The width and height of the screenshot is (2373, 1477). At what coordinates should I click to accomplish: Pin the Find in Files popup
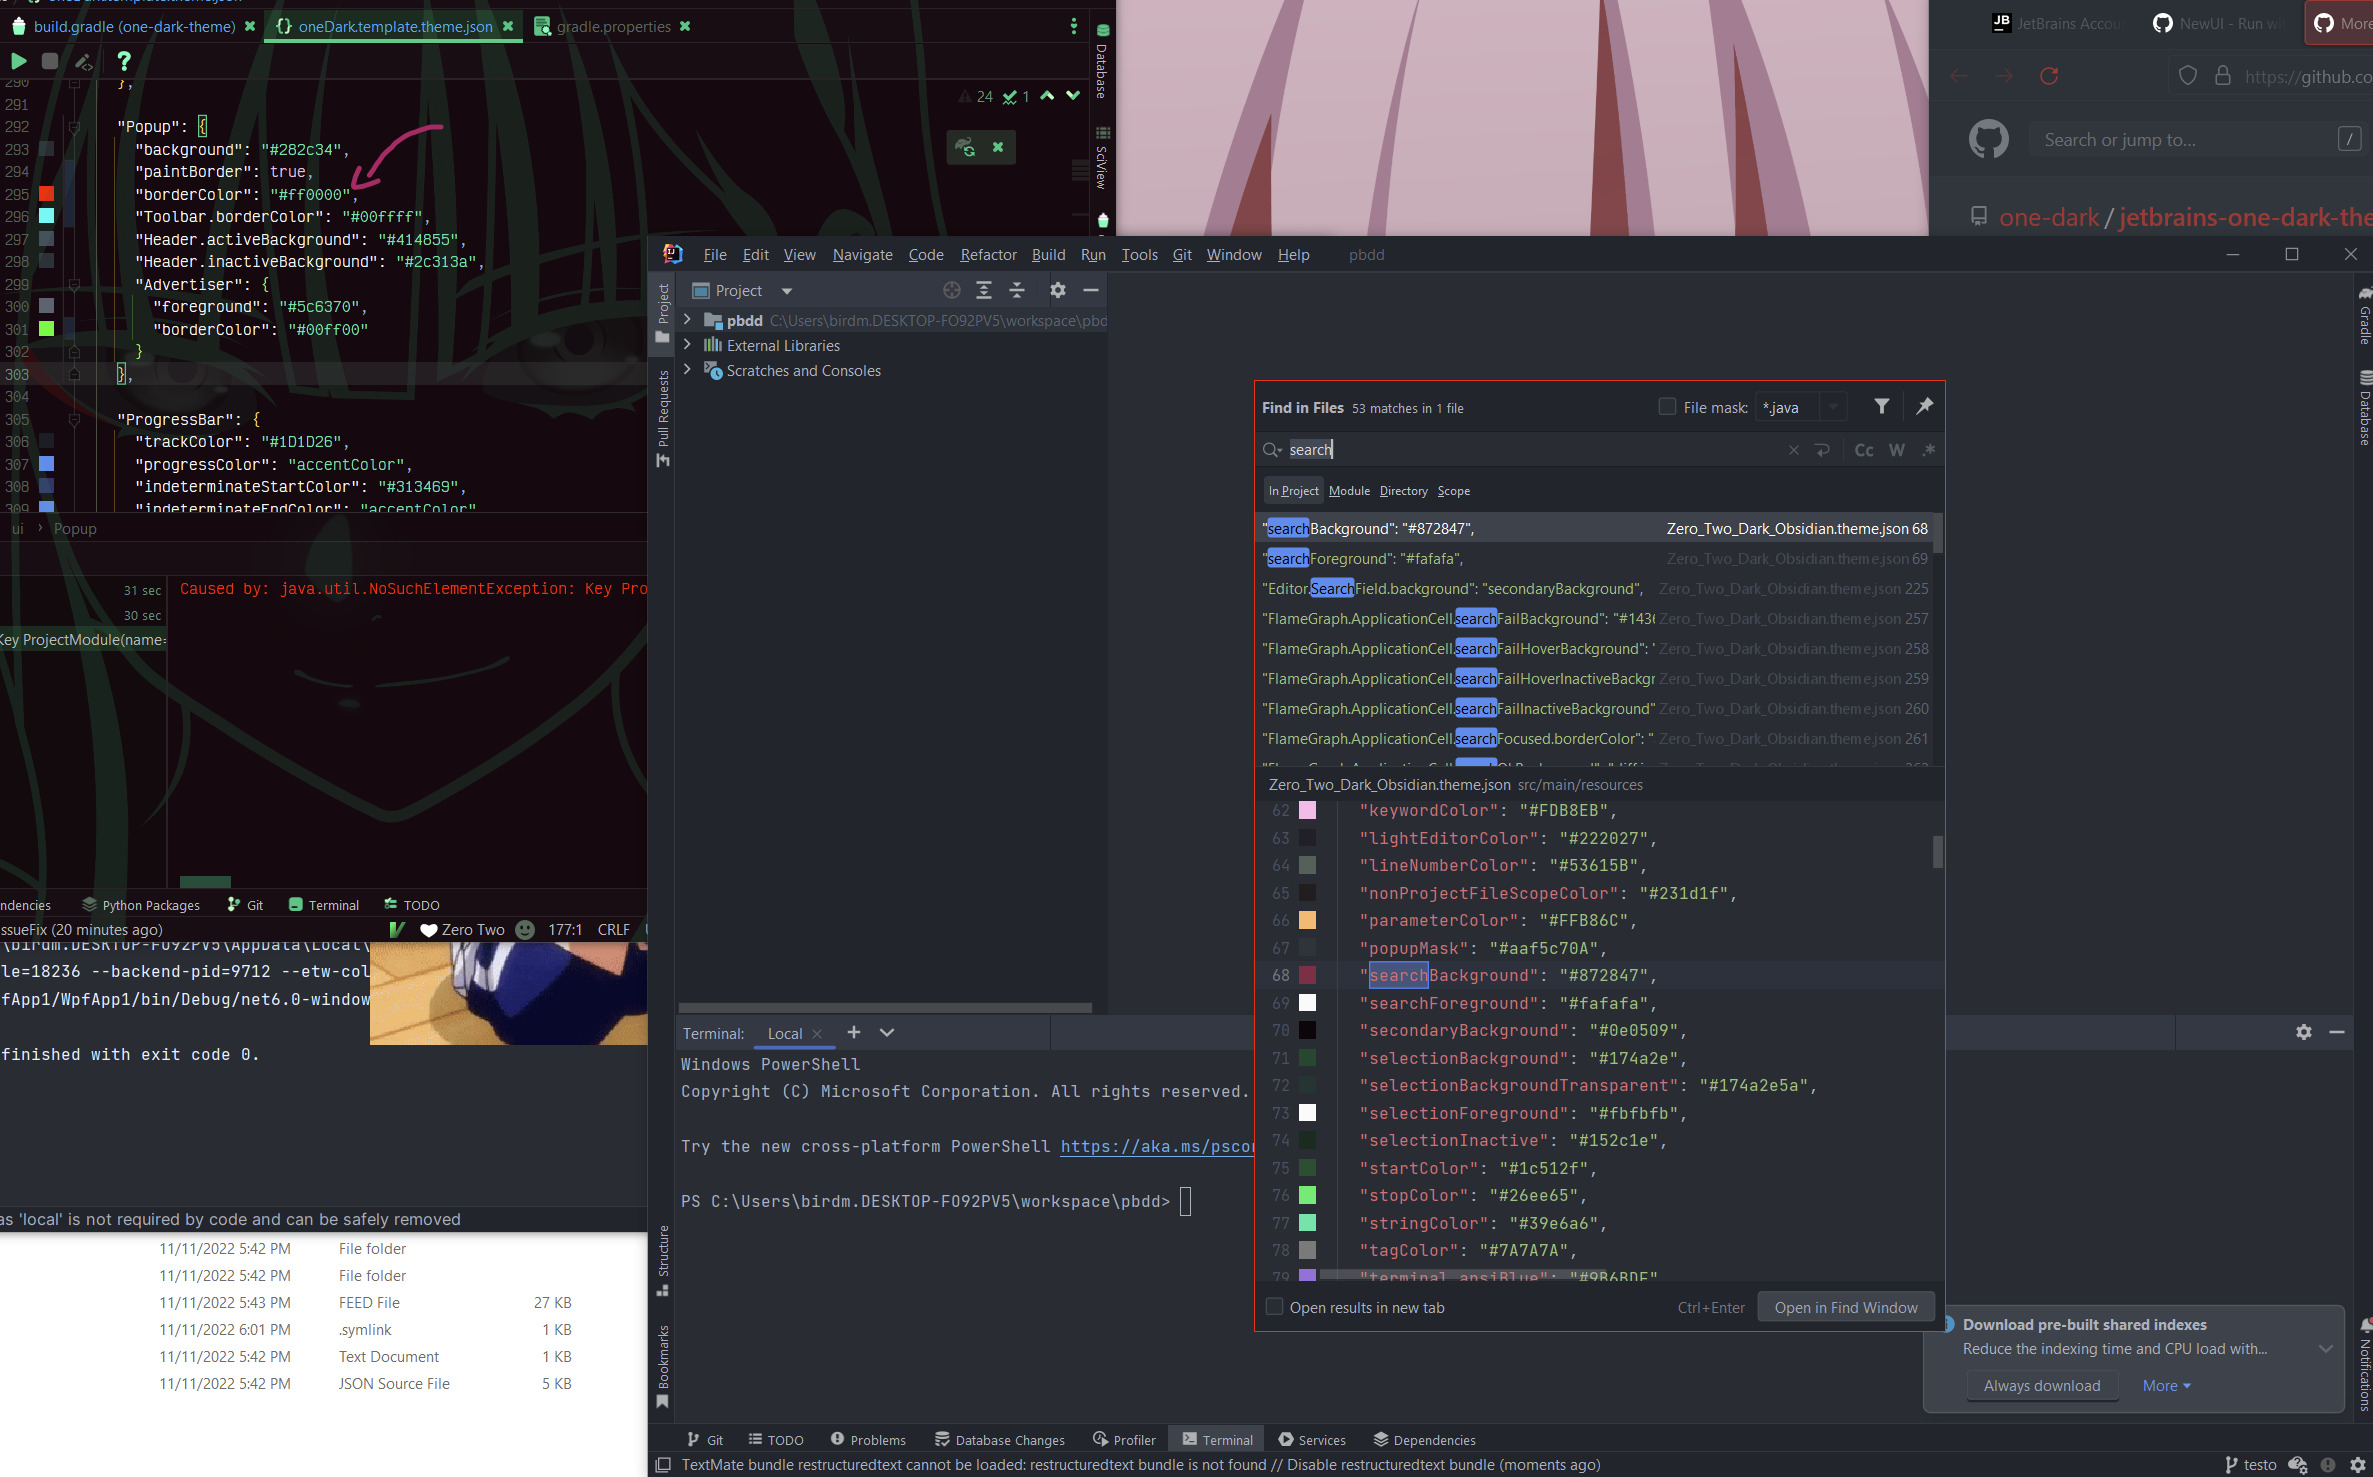[x=1924, y=406]
